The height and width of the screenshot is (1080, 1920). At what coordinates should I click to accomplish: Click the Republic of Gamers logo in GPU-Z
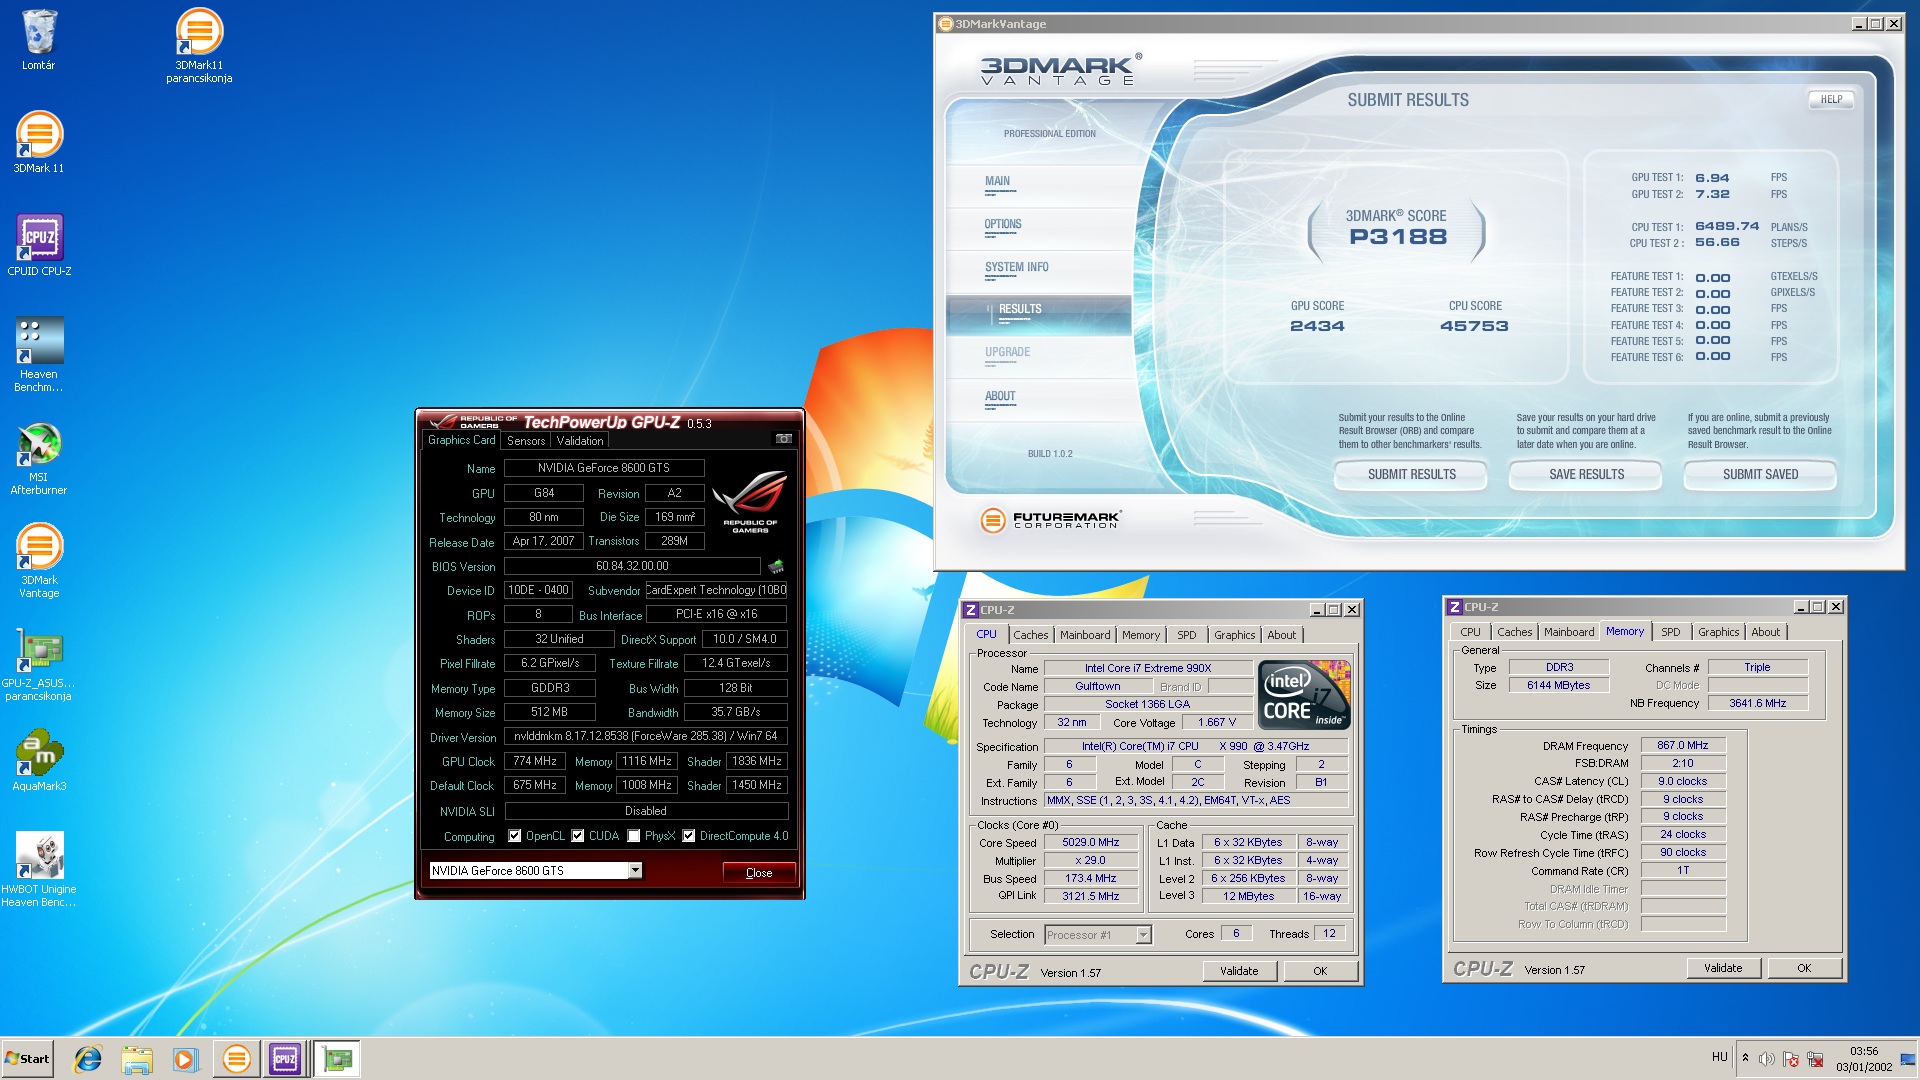pyautogui.click(x=750, y=501)
